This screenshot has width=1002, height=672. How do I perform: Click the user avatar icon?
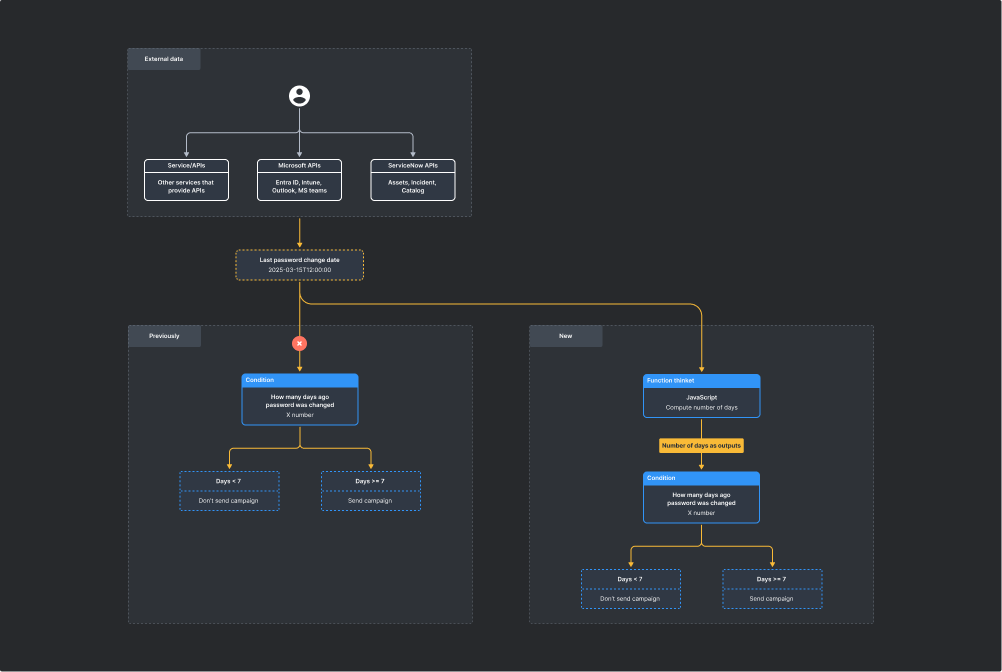point(299,96)
